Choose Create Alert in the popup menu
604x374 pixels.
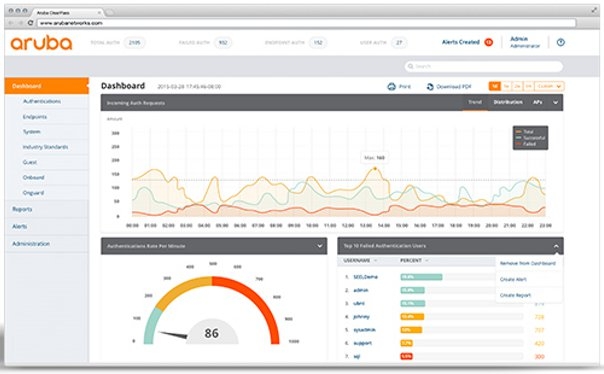point(513,279)
